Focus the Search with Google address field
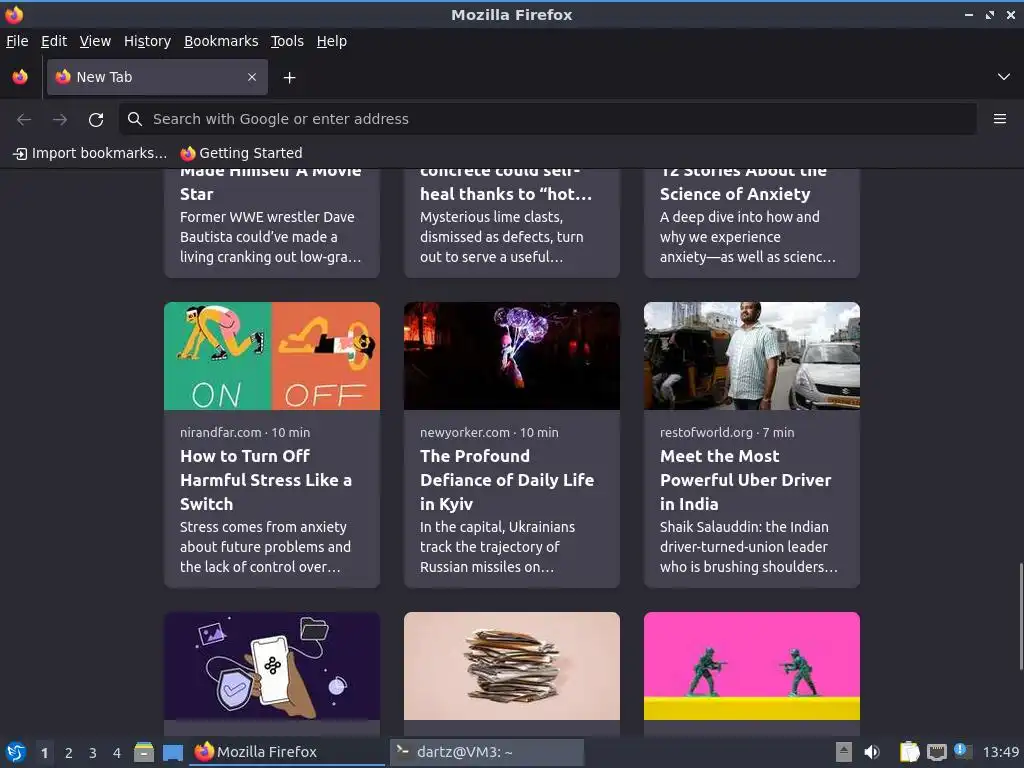 (x=547, y=119)
